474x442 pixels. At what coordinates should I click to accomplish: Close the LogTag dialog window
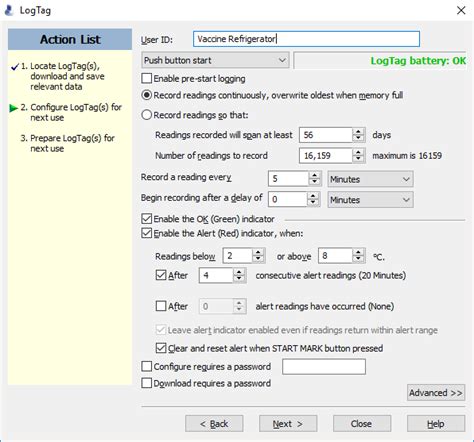461,10
